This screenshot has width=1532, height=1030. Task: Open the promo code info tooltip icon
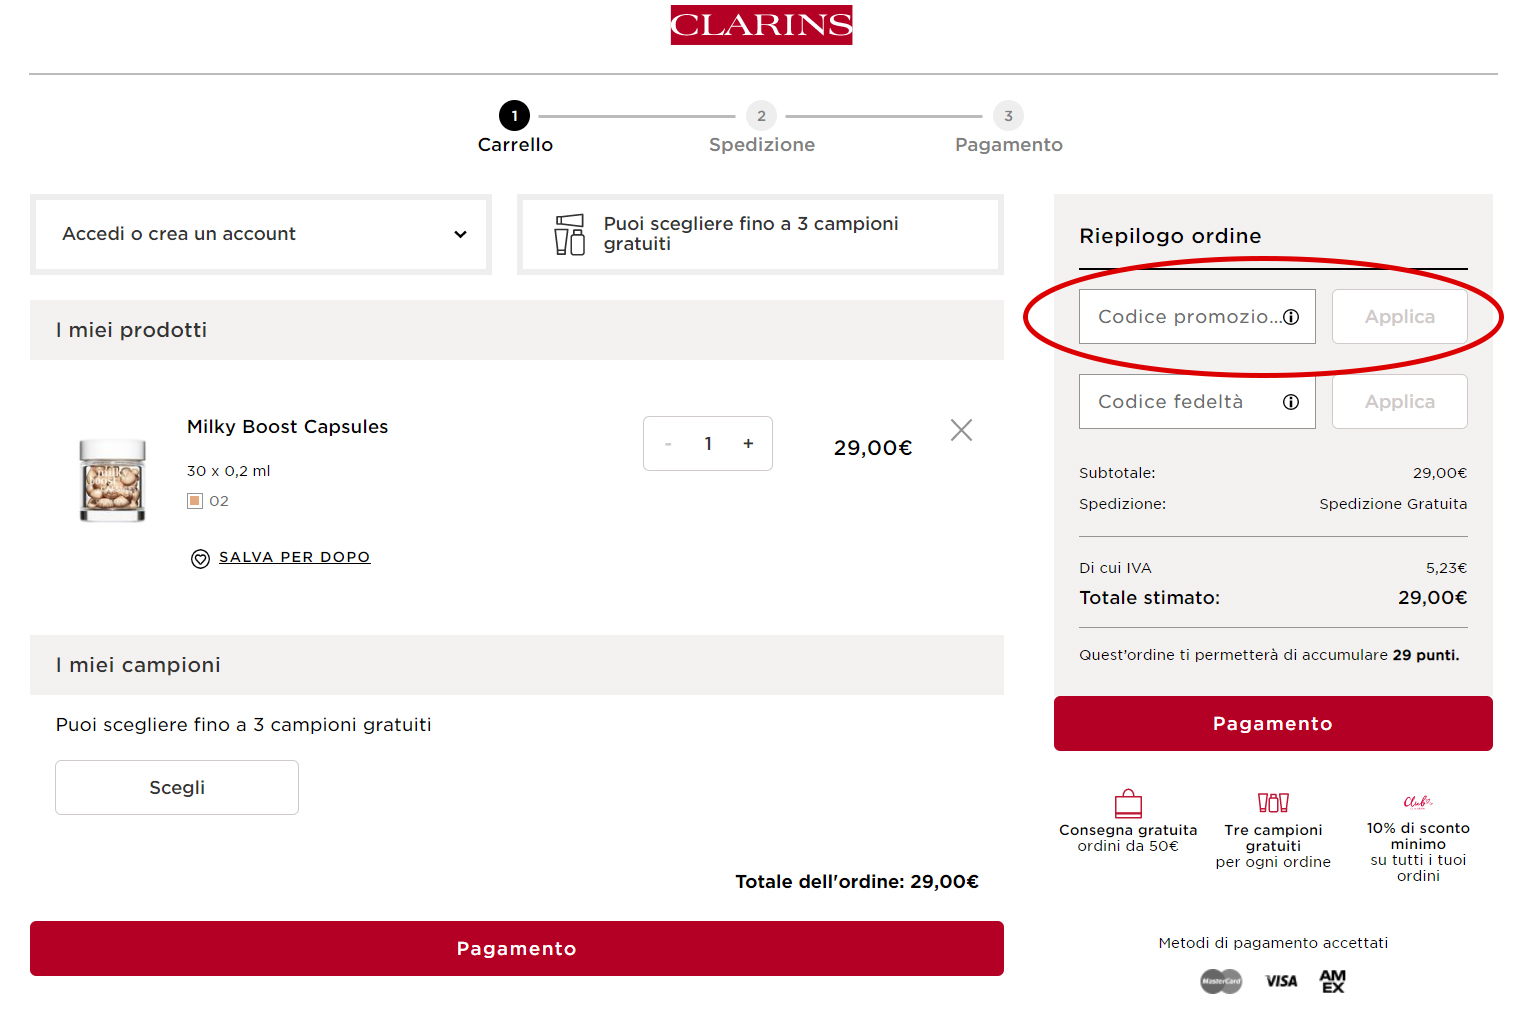[1292, 316]
